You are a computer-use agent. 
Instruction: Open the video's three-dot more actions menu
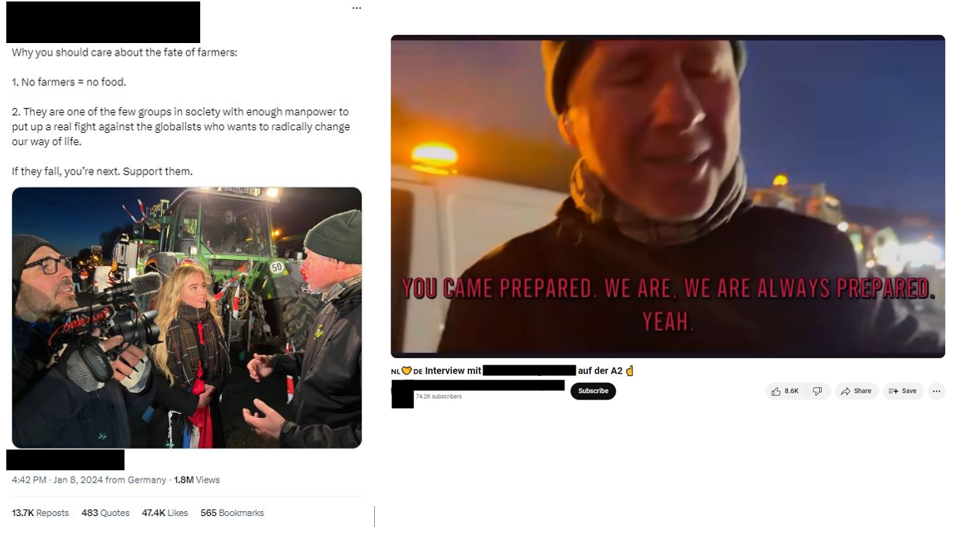click(x=936, y=391)
